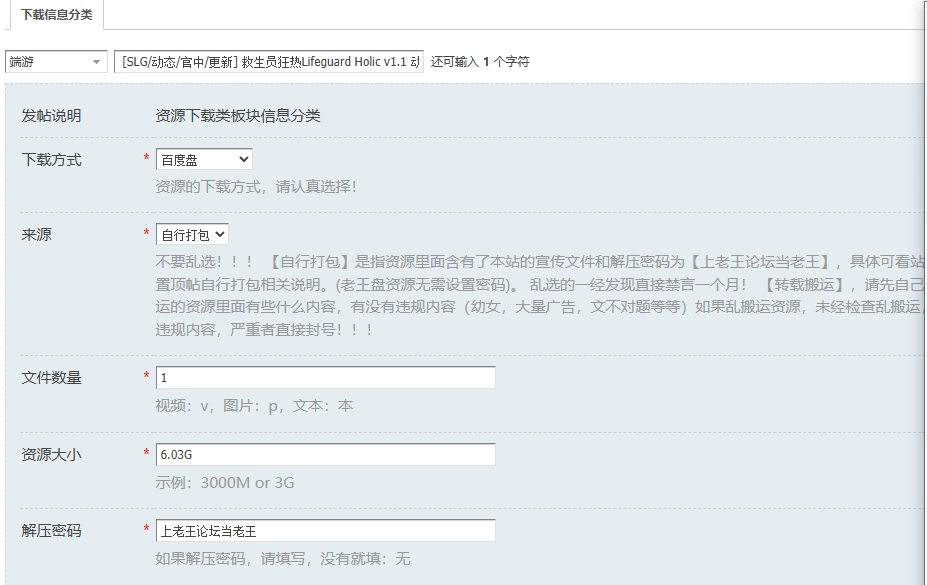Open the 端游 category dropdown

[56, 61]
